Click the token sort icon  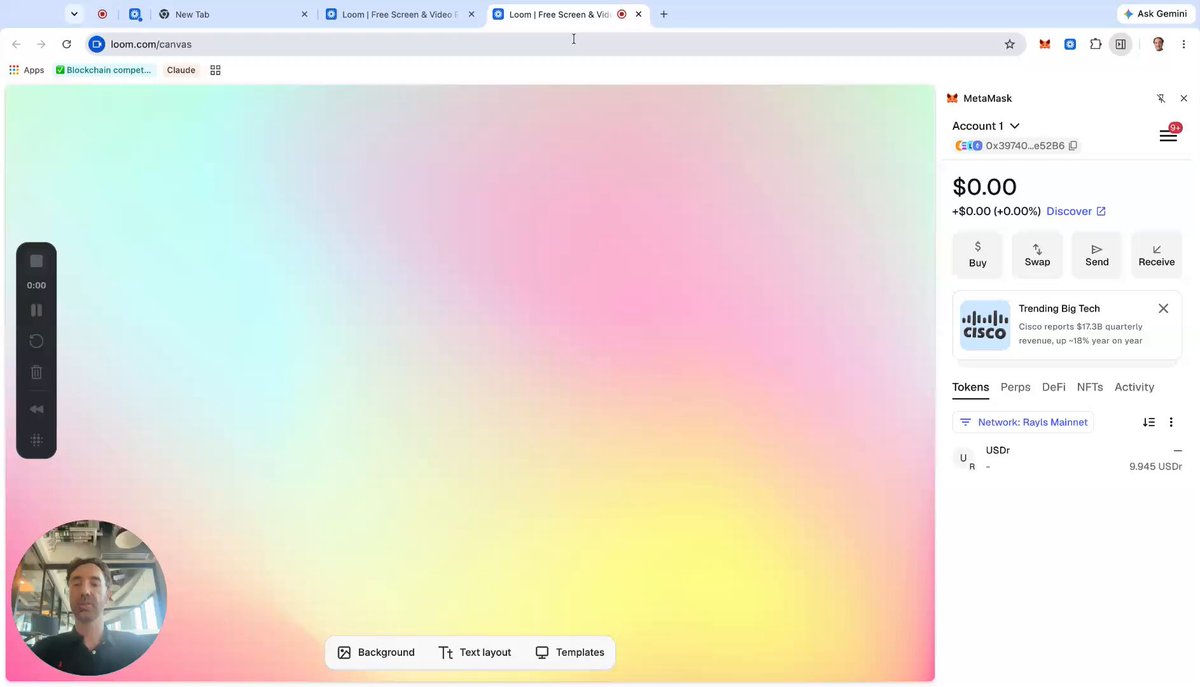click(1149, 422)
